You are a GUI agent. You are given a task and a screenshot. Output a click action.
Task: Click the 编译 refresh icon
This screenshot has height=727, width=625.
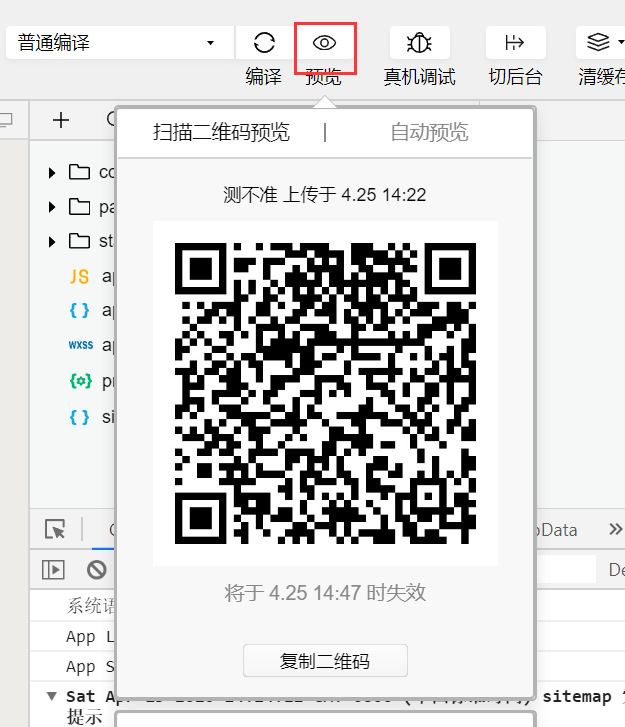click(264, 43)
